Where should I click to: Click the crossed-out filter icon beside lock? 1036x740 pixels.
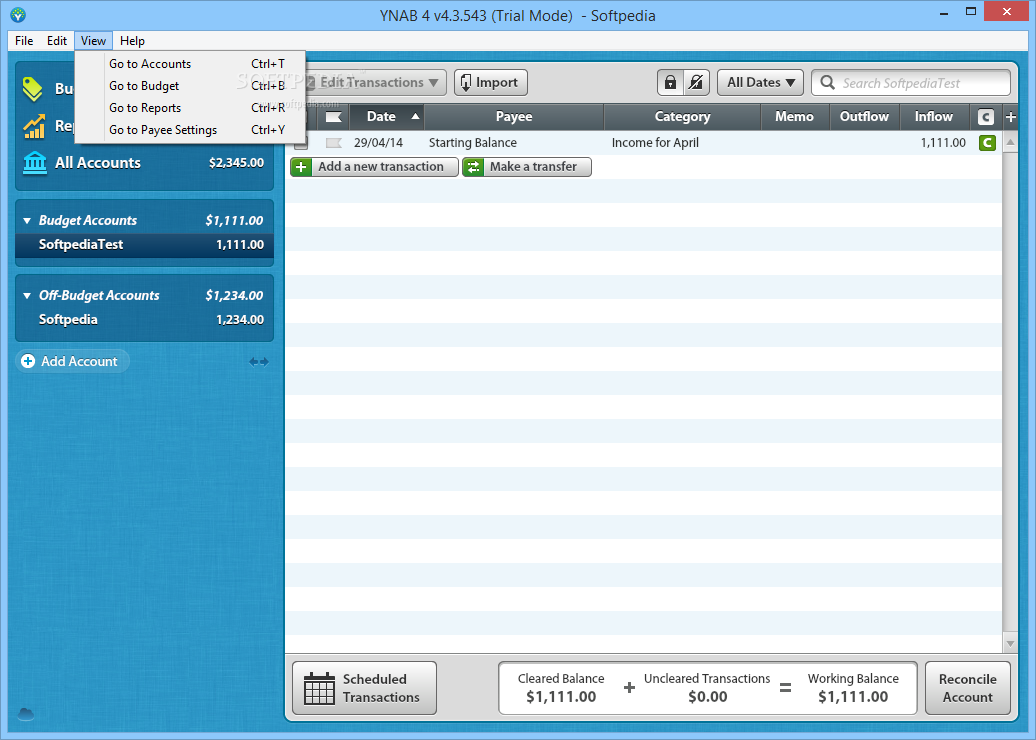[x=696, y=83]
